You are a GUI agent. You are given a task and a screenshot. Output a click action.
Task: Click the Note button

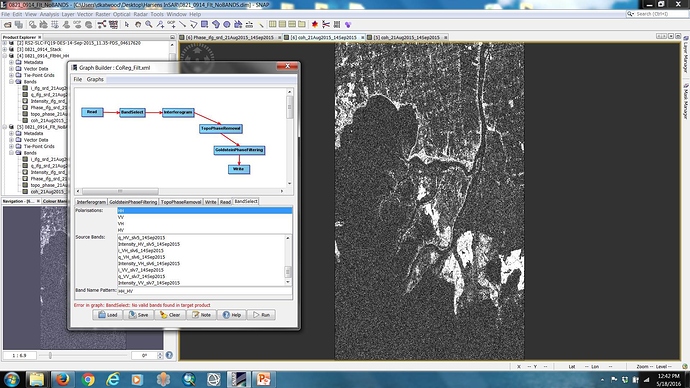202,315
